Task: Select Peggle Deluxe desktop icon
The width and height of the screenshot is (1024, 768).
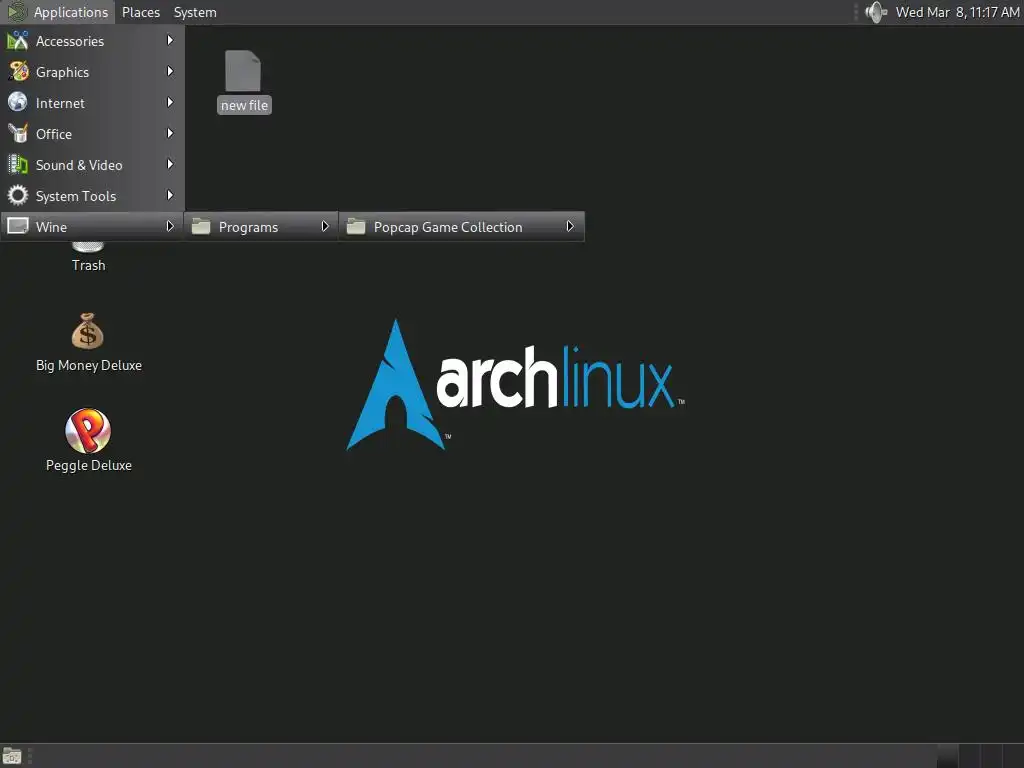Action: 88,430
